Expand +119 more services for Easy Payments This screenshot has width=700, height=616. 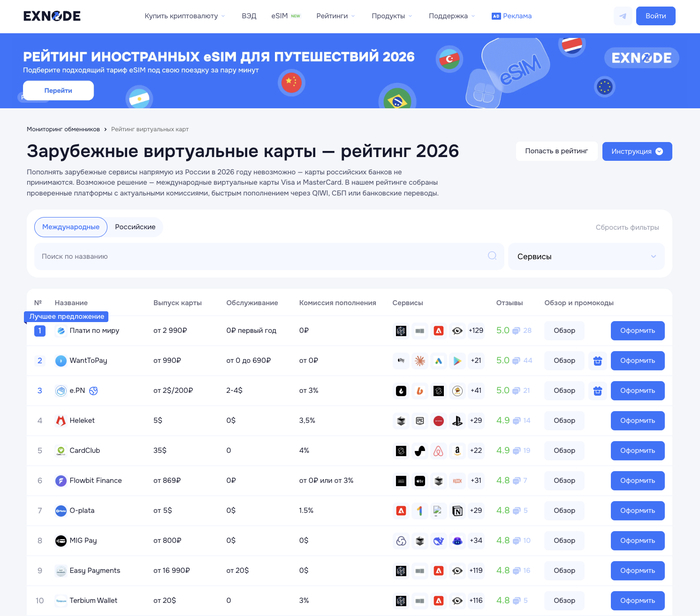(x=476, y=570)
